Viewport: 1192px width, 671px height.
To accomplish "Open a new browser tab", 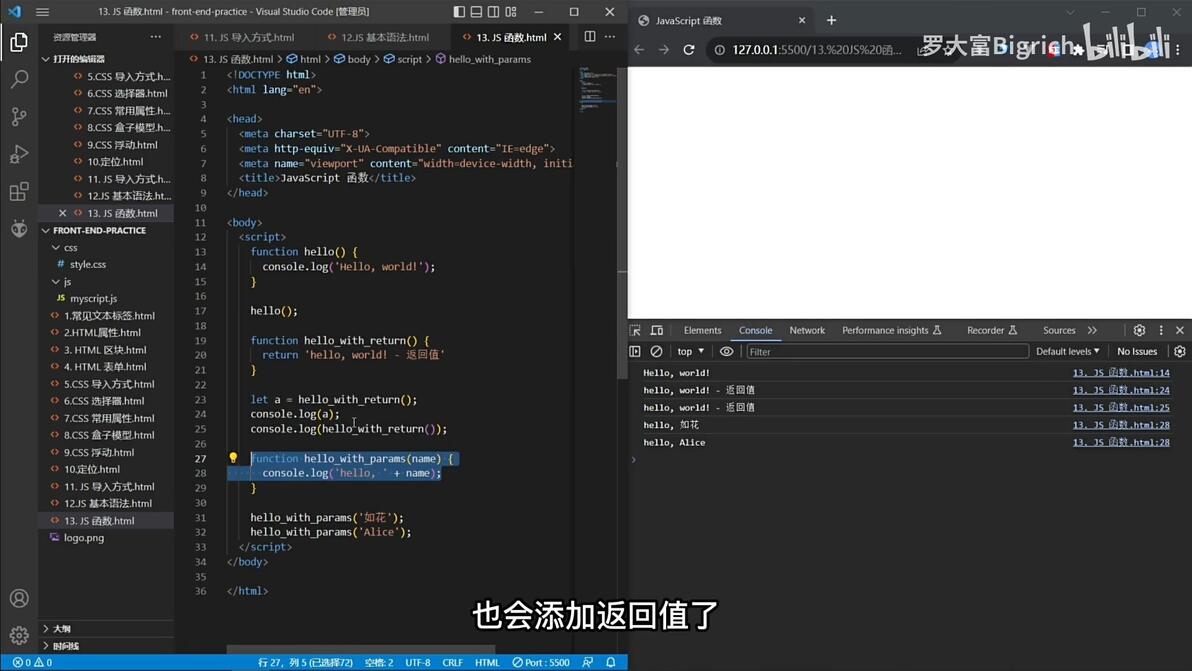I will [831, 21].
